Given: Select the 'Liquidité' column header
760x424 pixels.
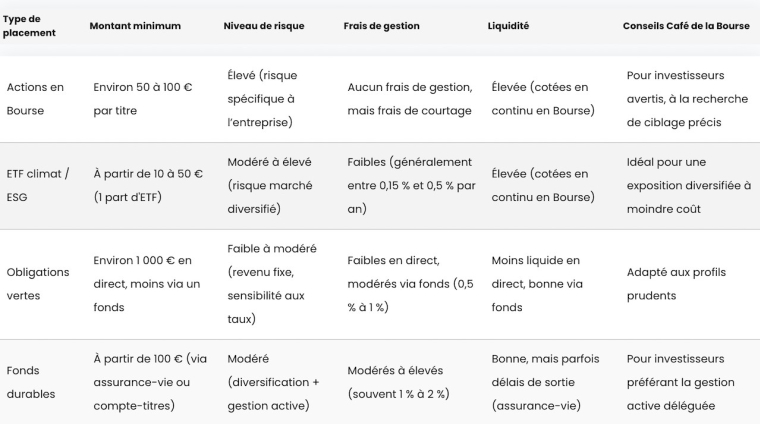Looking at the screenshot, I should [x=508, y=26].
